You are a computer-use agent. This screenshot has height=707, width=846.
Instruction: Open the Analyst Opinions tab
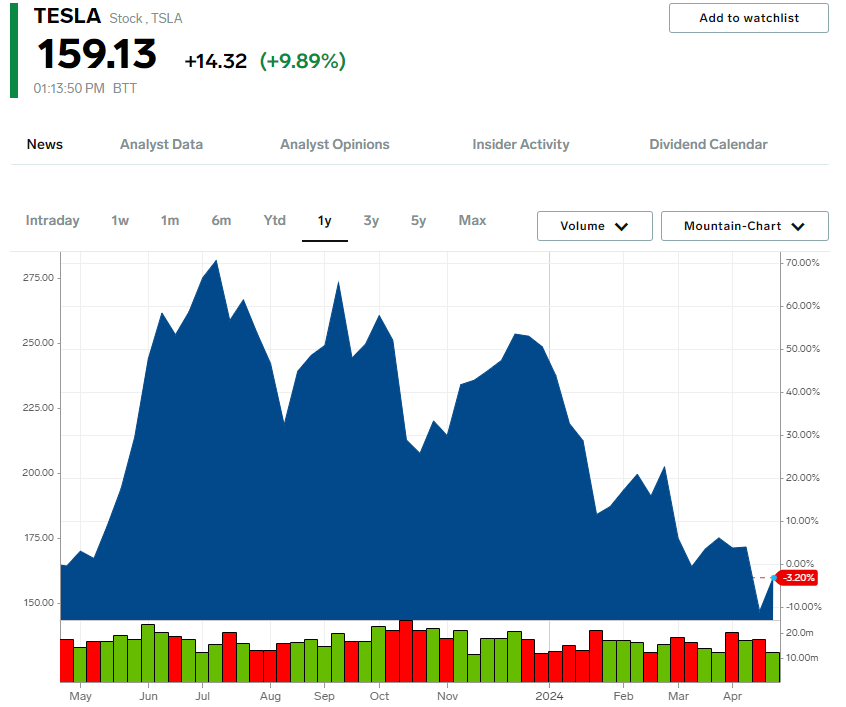(335, 144)
